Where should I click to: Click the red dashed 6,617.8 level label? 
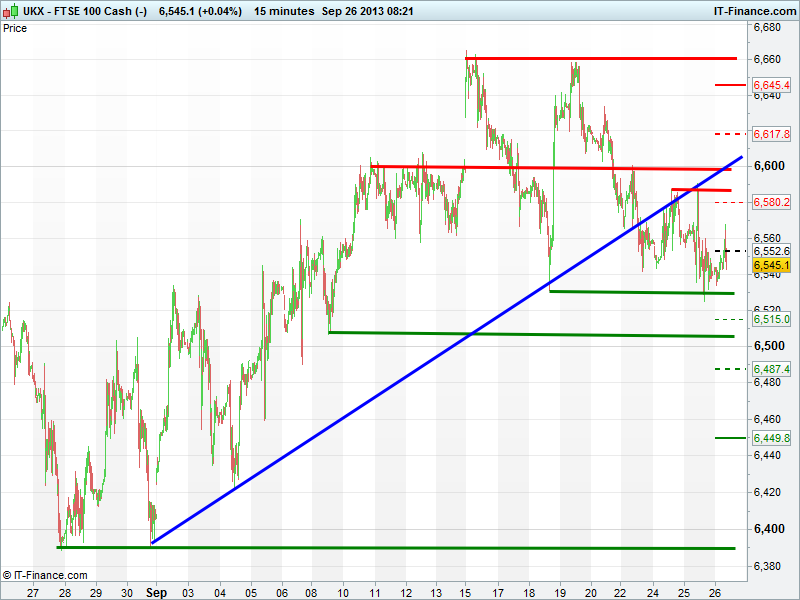coord(771,134)
